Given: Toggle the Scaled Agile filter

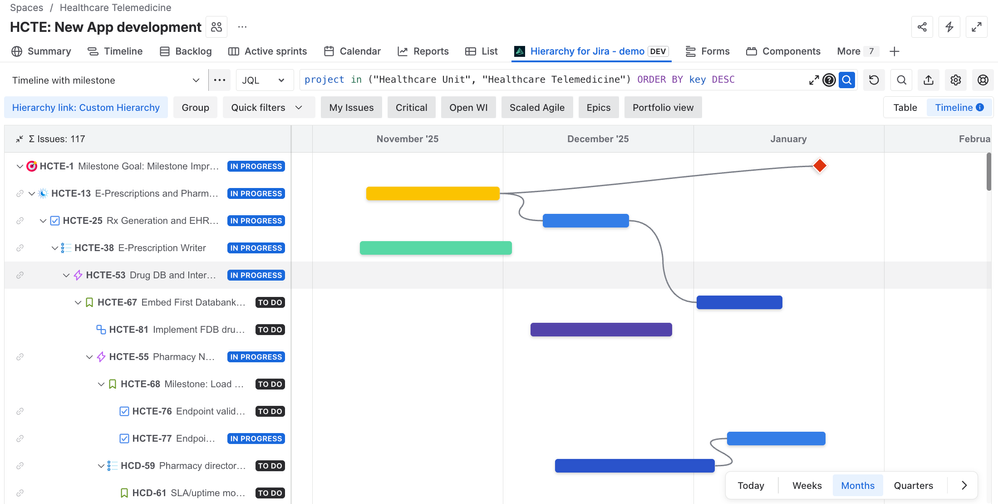Looking at the screenshot, I should tap(537, 108).
